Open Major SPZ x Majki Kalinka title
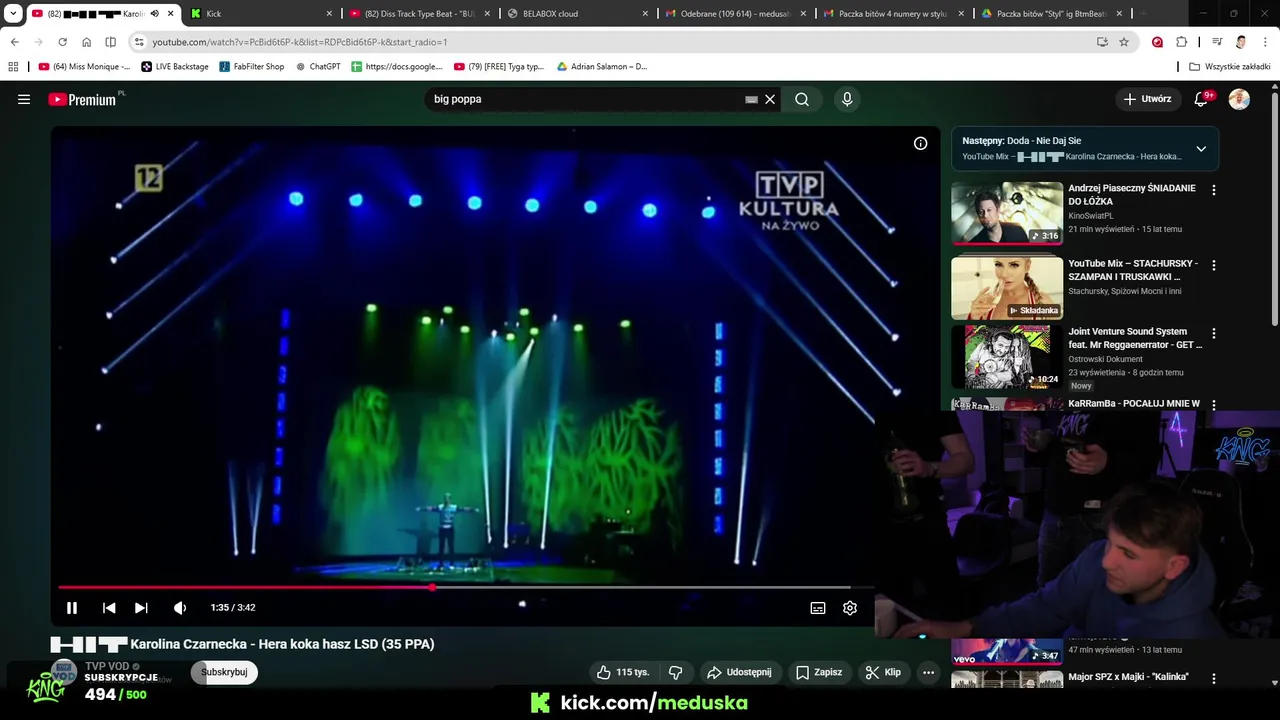 point(1128,677)
